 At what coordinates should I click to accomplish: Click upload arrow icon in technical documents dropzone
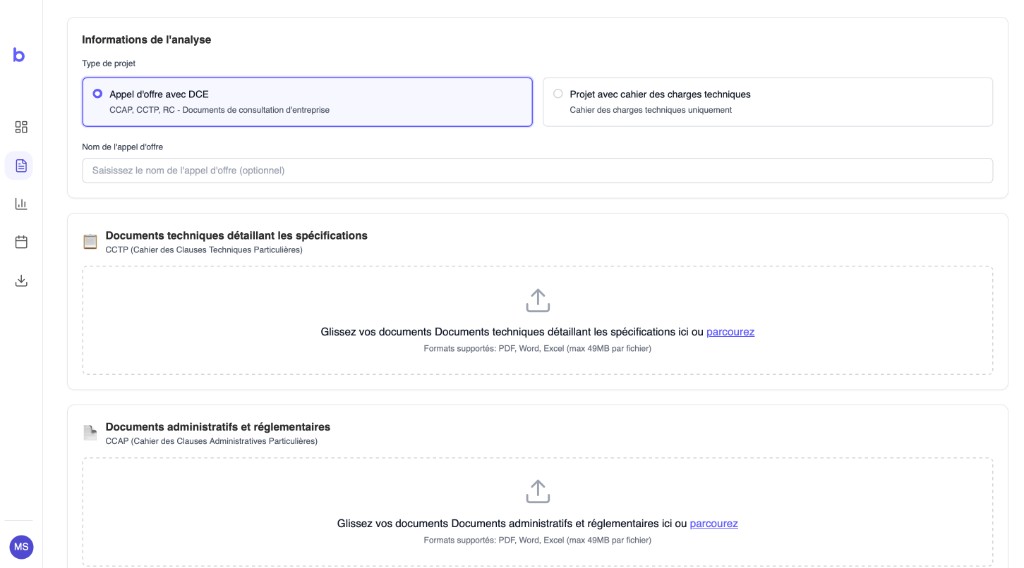(538, 300)
